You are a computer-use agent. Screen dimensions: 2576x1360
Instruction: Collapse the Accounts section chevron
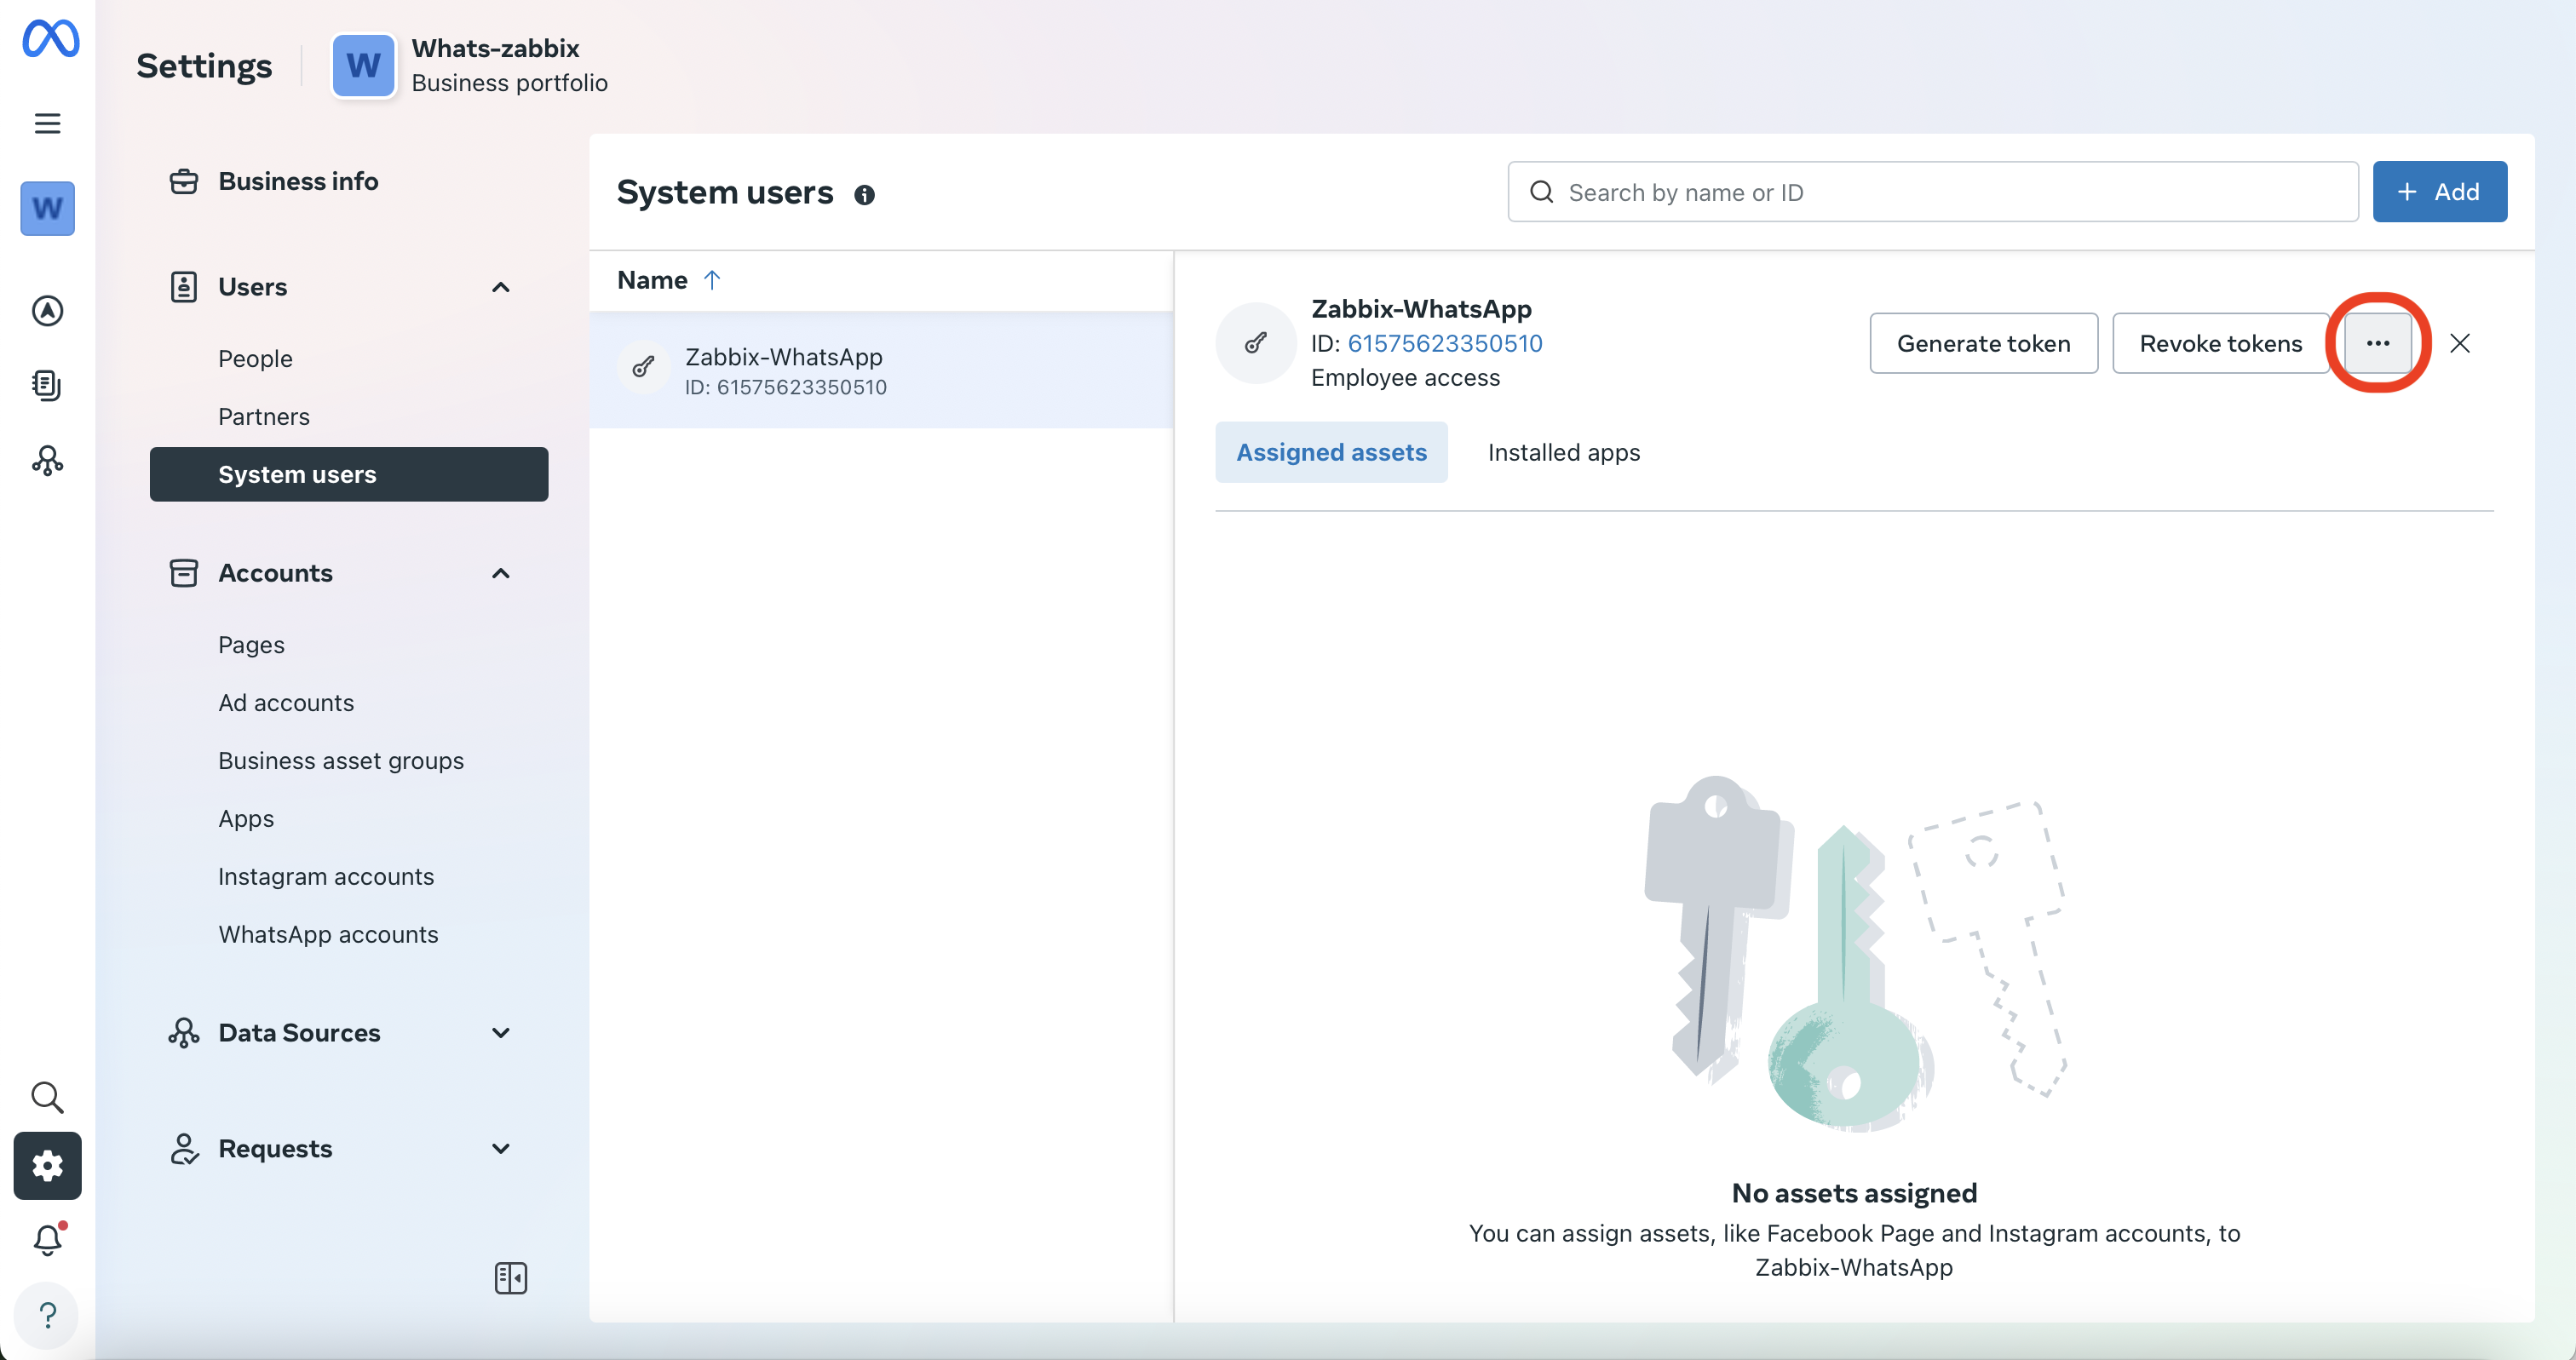click(501, 574)
